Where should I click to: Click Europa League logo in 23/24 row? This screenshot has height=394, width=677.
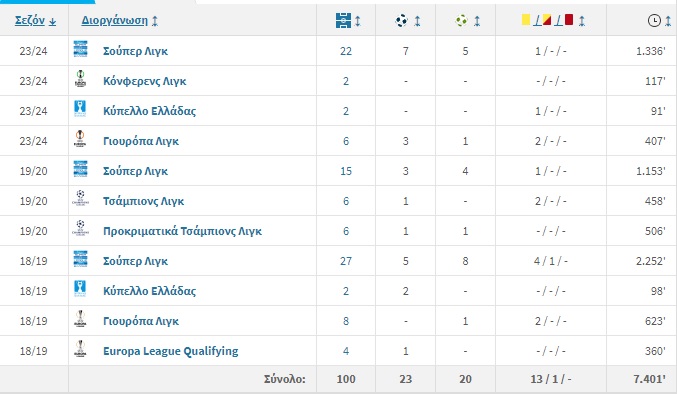(x=80, y=139)
